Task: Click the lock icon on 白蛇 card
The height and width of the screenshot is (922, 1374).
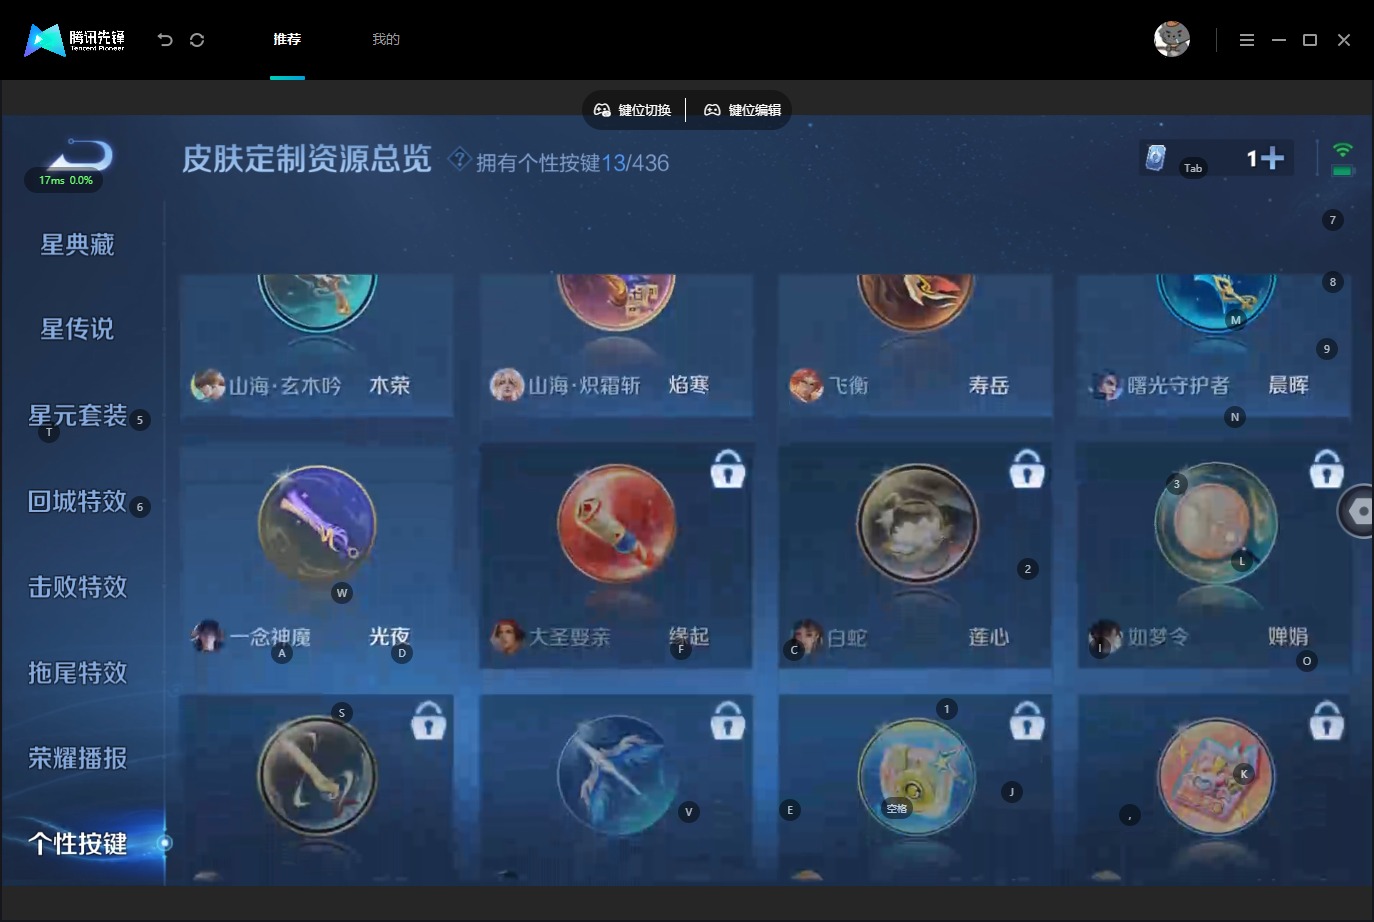Action: [x=1027, y=468]
